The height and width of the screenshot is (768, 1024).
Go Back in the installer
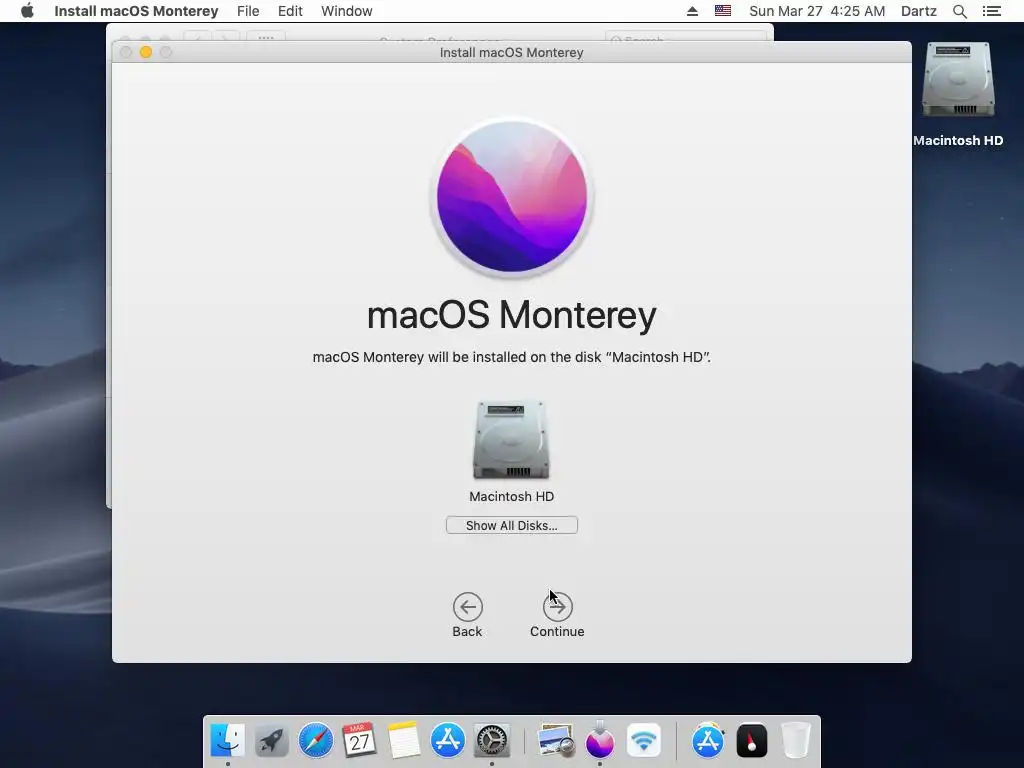[x=468, y=607]
